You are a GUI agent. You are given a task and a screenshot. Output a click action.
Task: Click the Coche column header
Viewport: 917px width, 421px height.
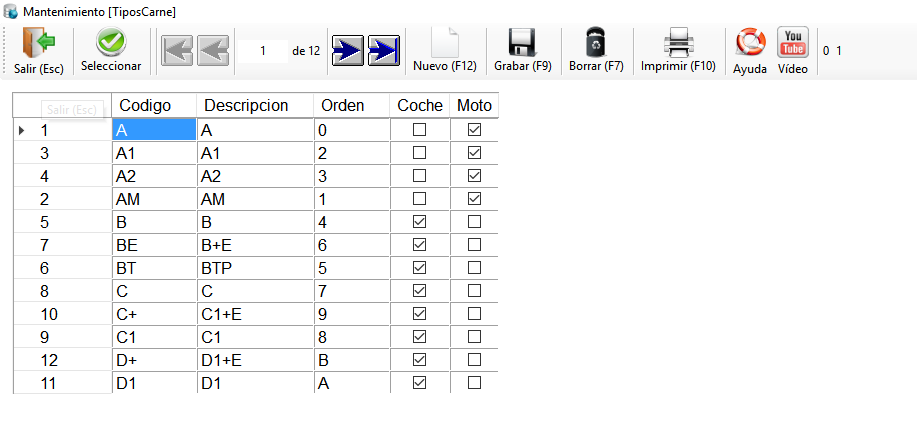coord(420,105)
